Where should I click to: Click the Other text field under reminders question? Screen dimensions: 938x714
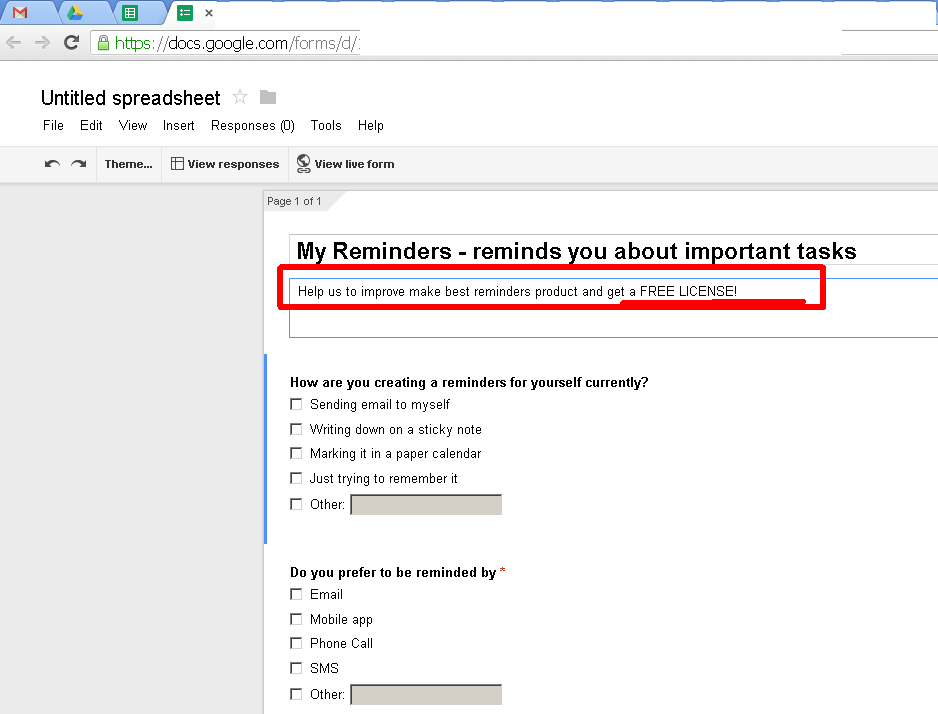click(426, 505)
